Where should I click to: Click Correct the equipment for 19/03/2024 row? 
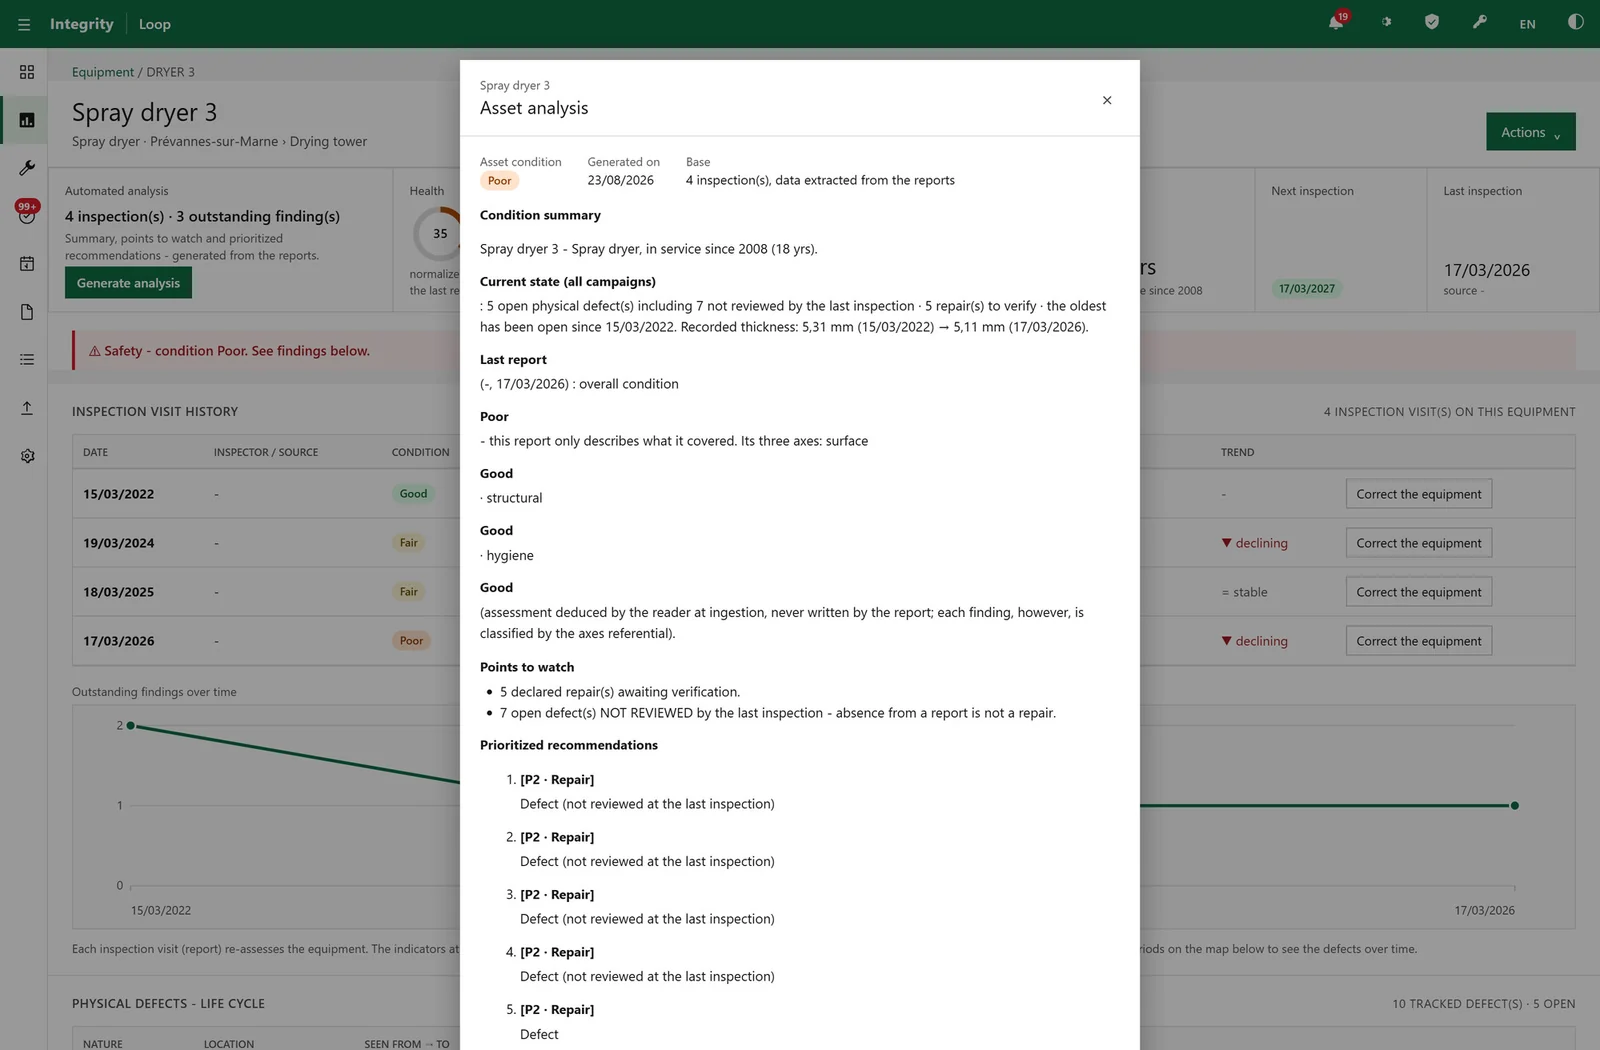[x=1418, y=543]
